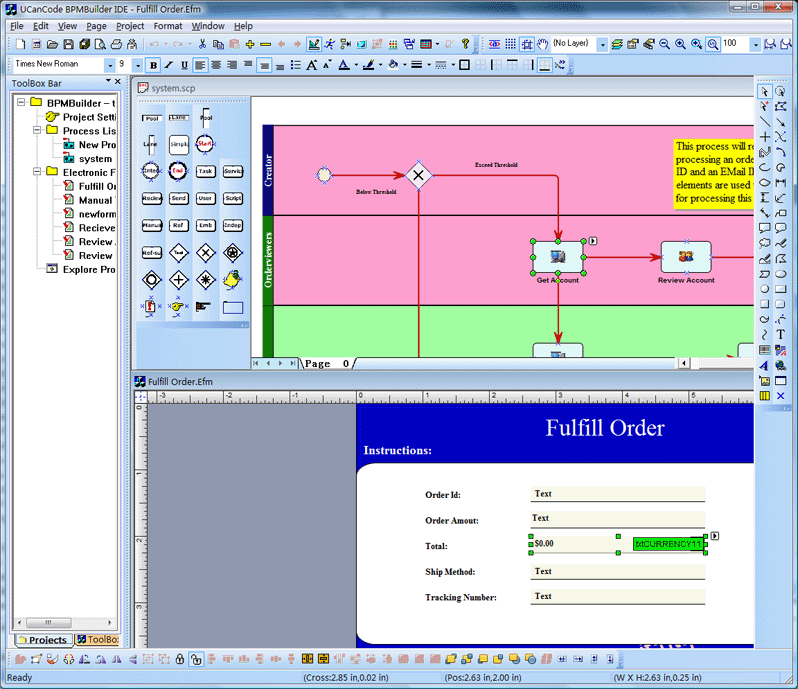The width and height of the screenshot is (798, 689).
Task: Select the Text tool in right toolbar
Action: 780,335
